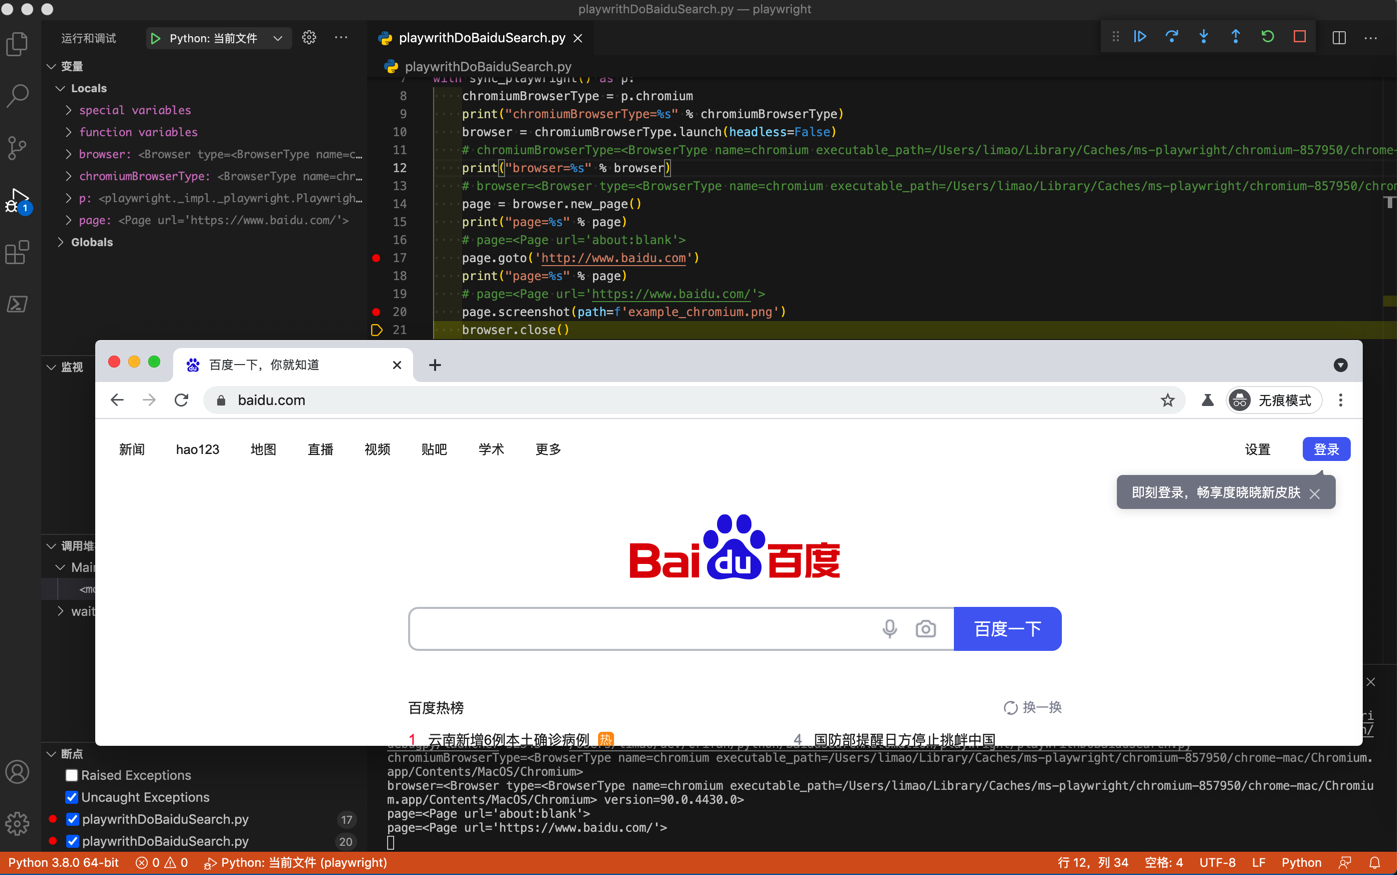1397x875 pixels.
Task: Close the playwrithDoBaiduSearch.py editor tab
Action: (x=578, y=38)
